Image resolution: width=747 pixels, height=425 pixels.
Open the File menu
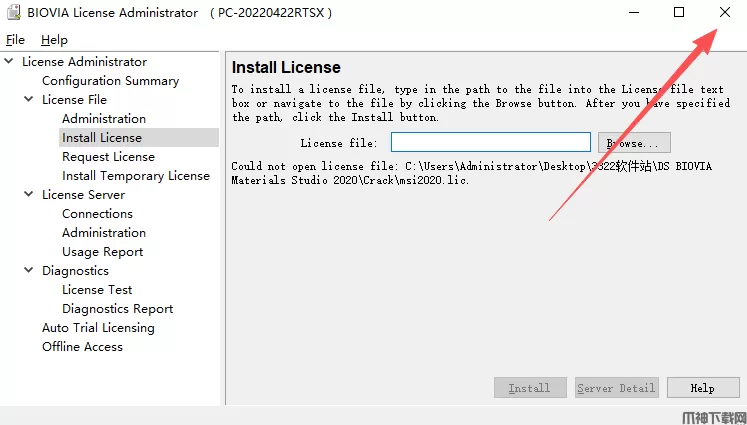click(15, 40)
